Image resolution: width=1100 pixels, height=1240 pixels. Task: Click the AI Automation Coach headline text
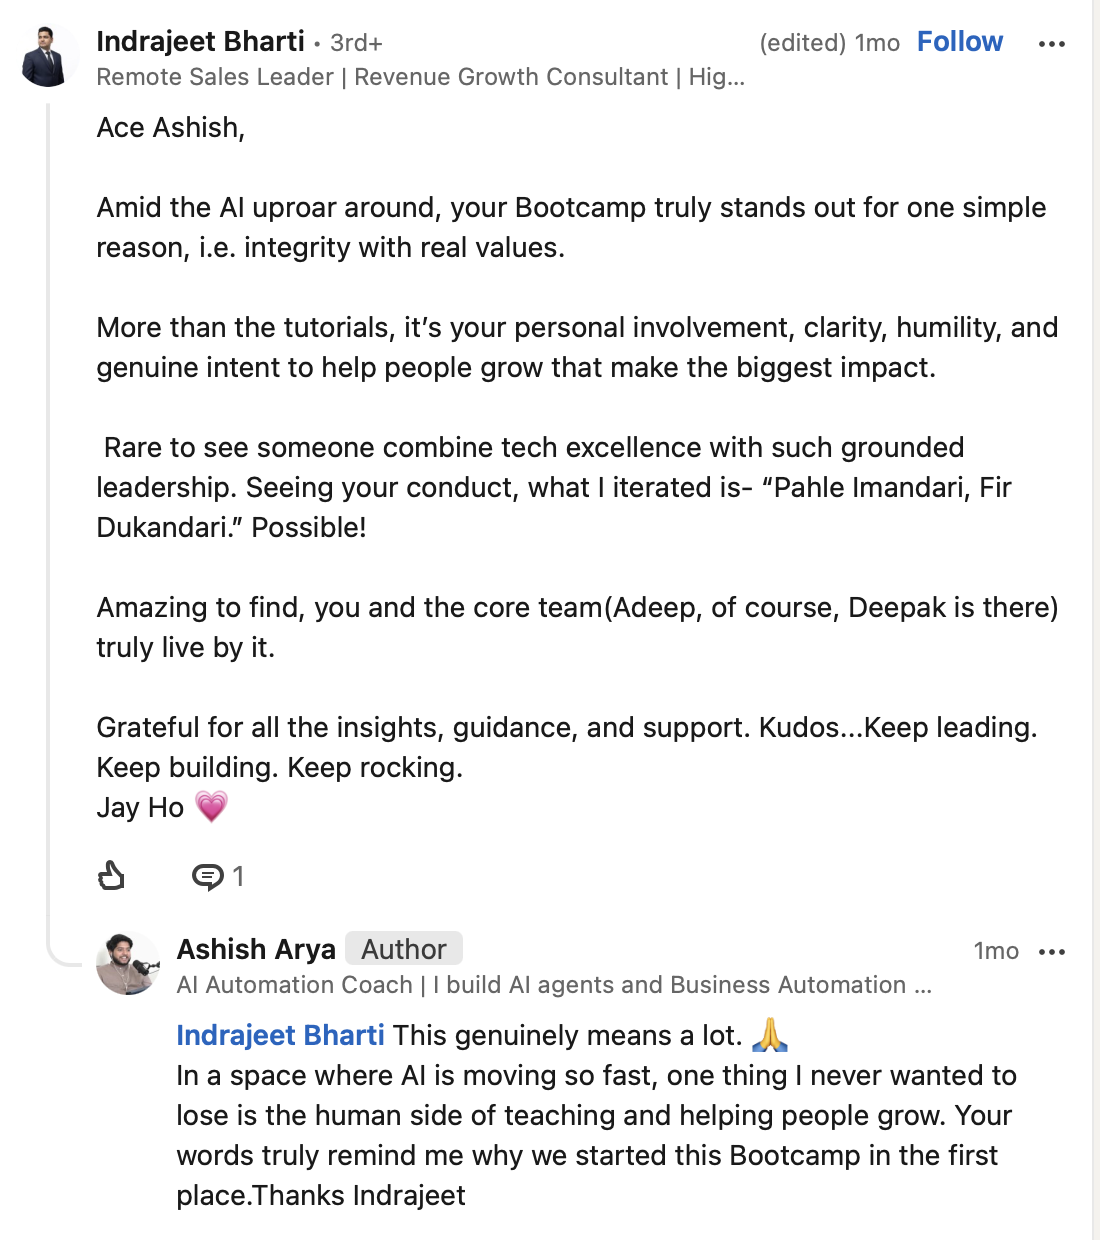click(554, 985)
